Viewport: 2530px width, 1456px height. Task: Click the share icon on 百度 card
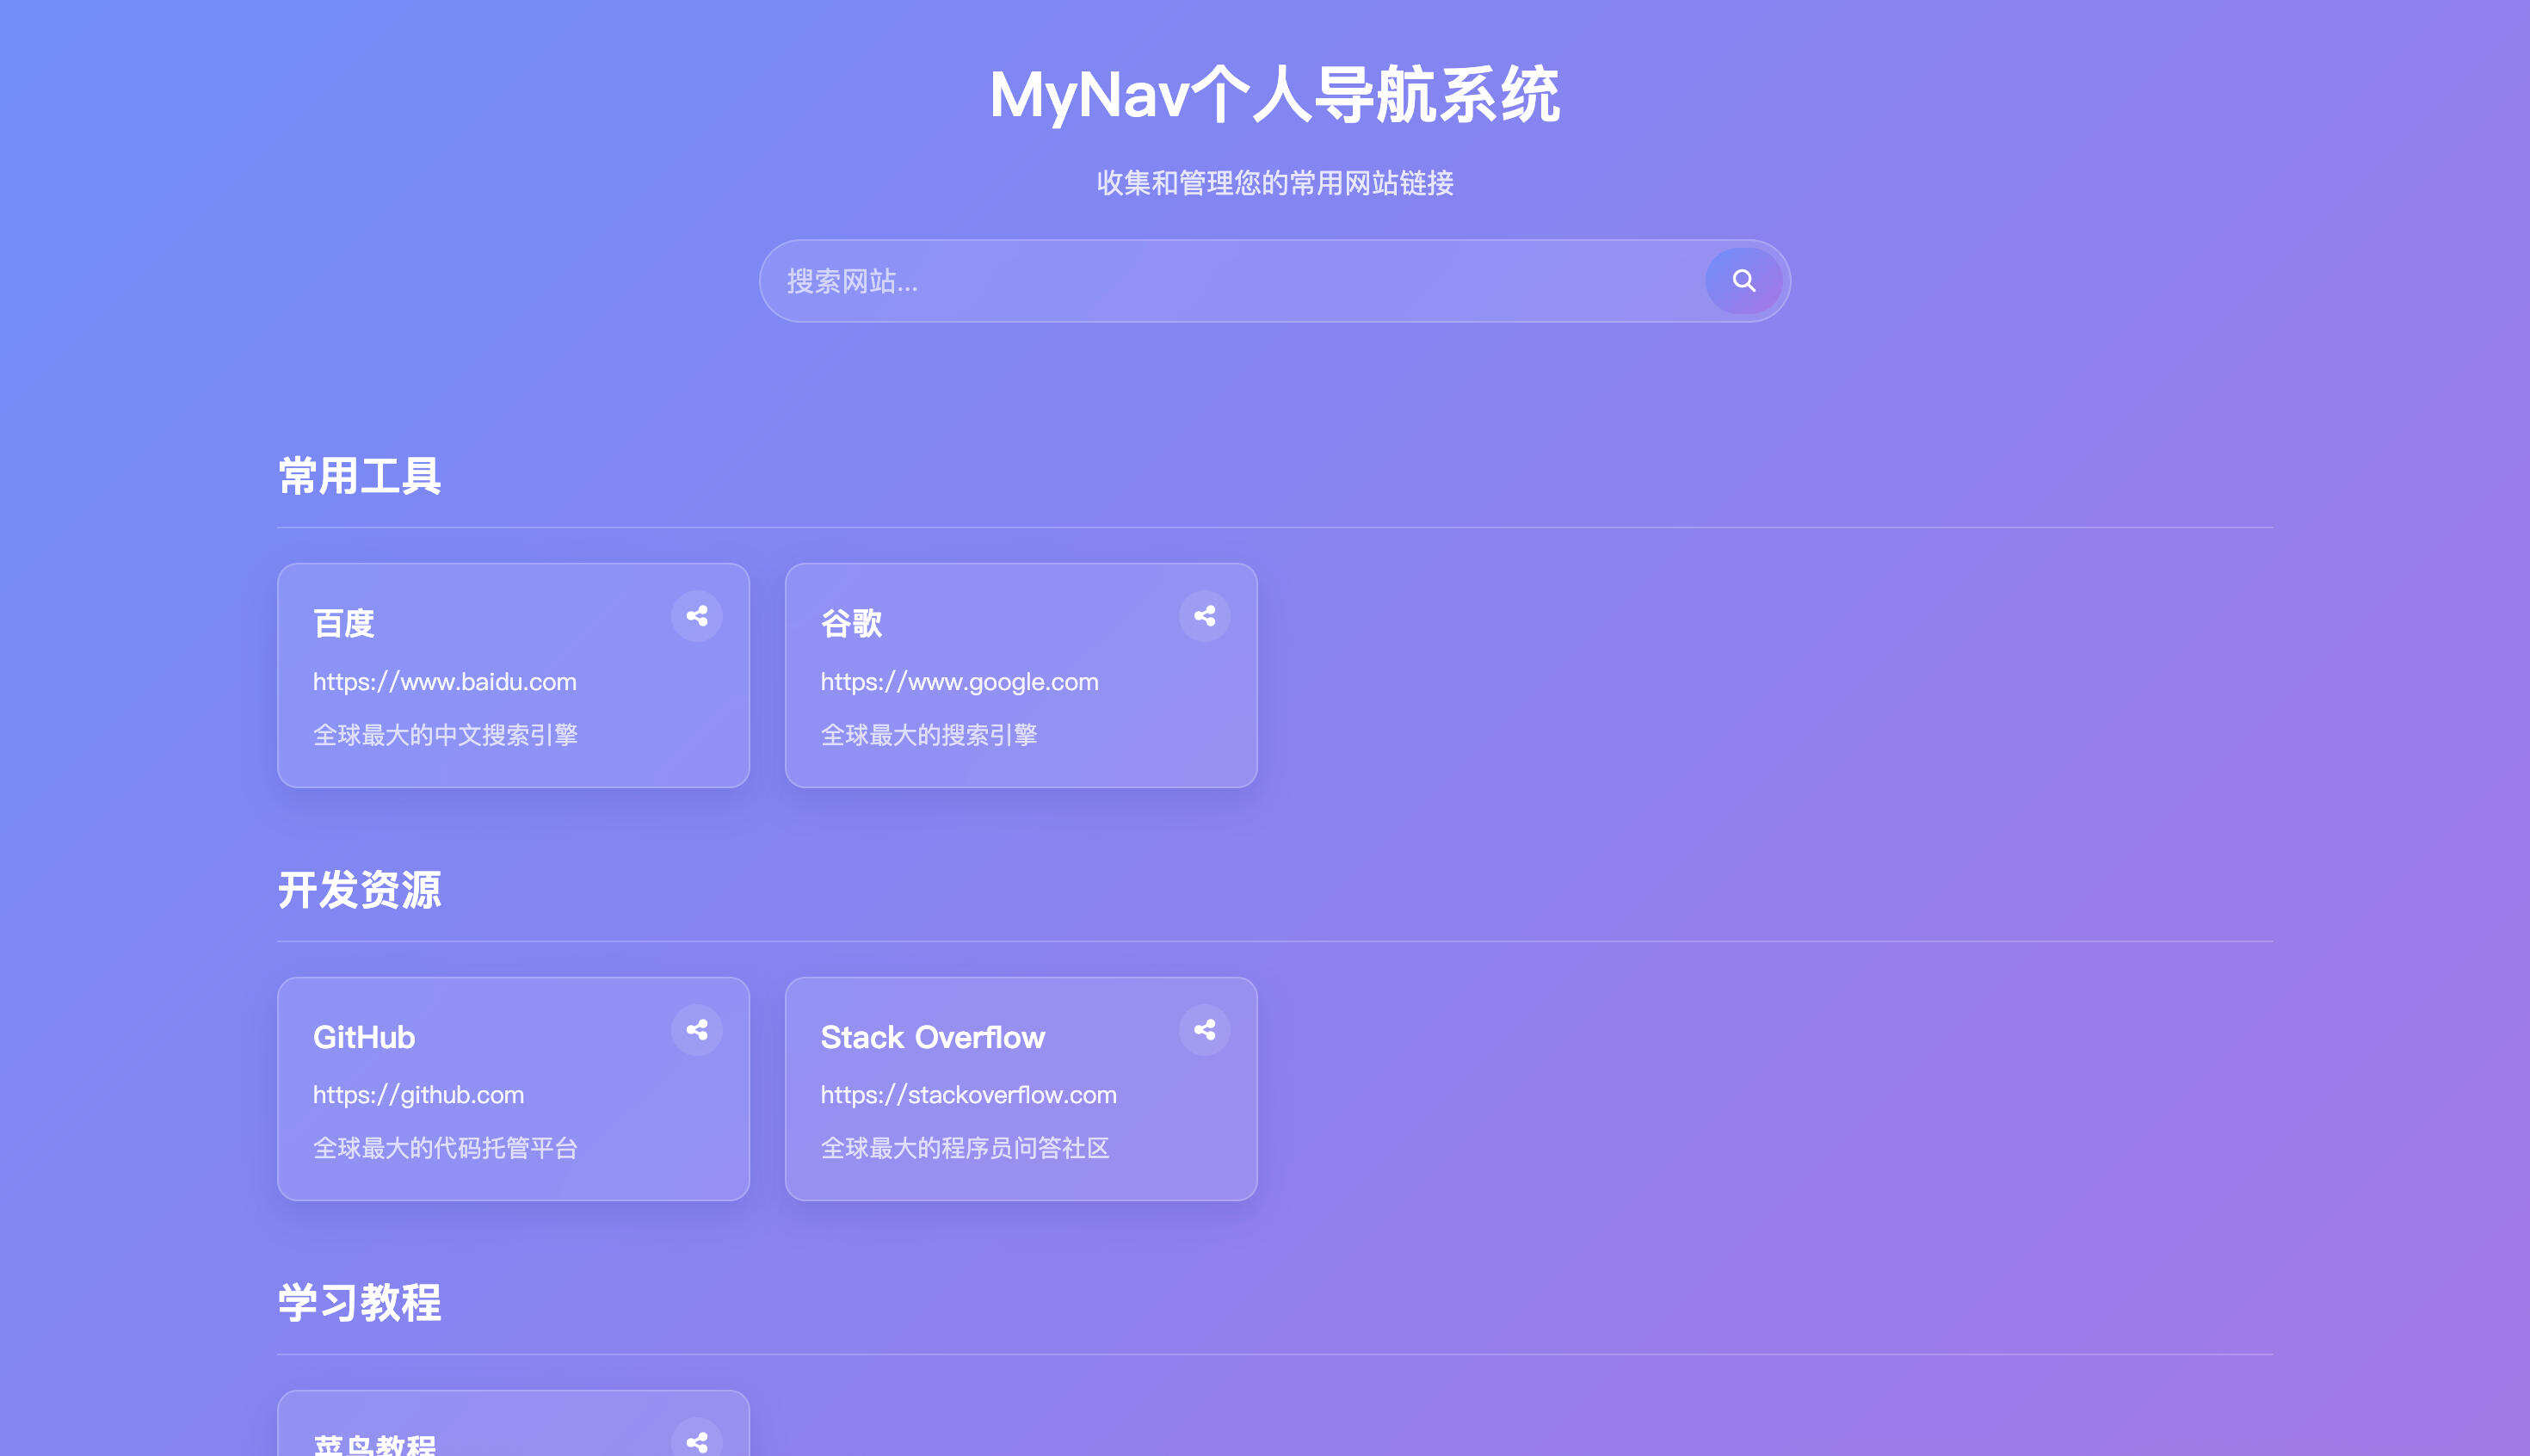pos(698,616)
